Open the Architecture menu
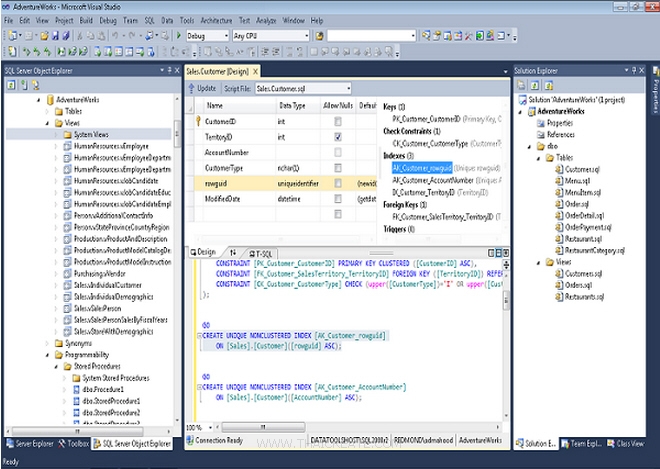Image resolution: width=660 pixels, height=469 pixels. tap(216, 20)
